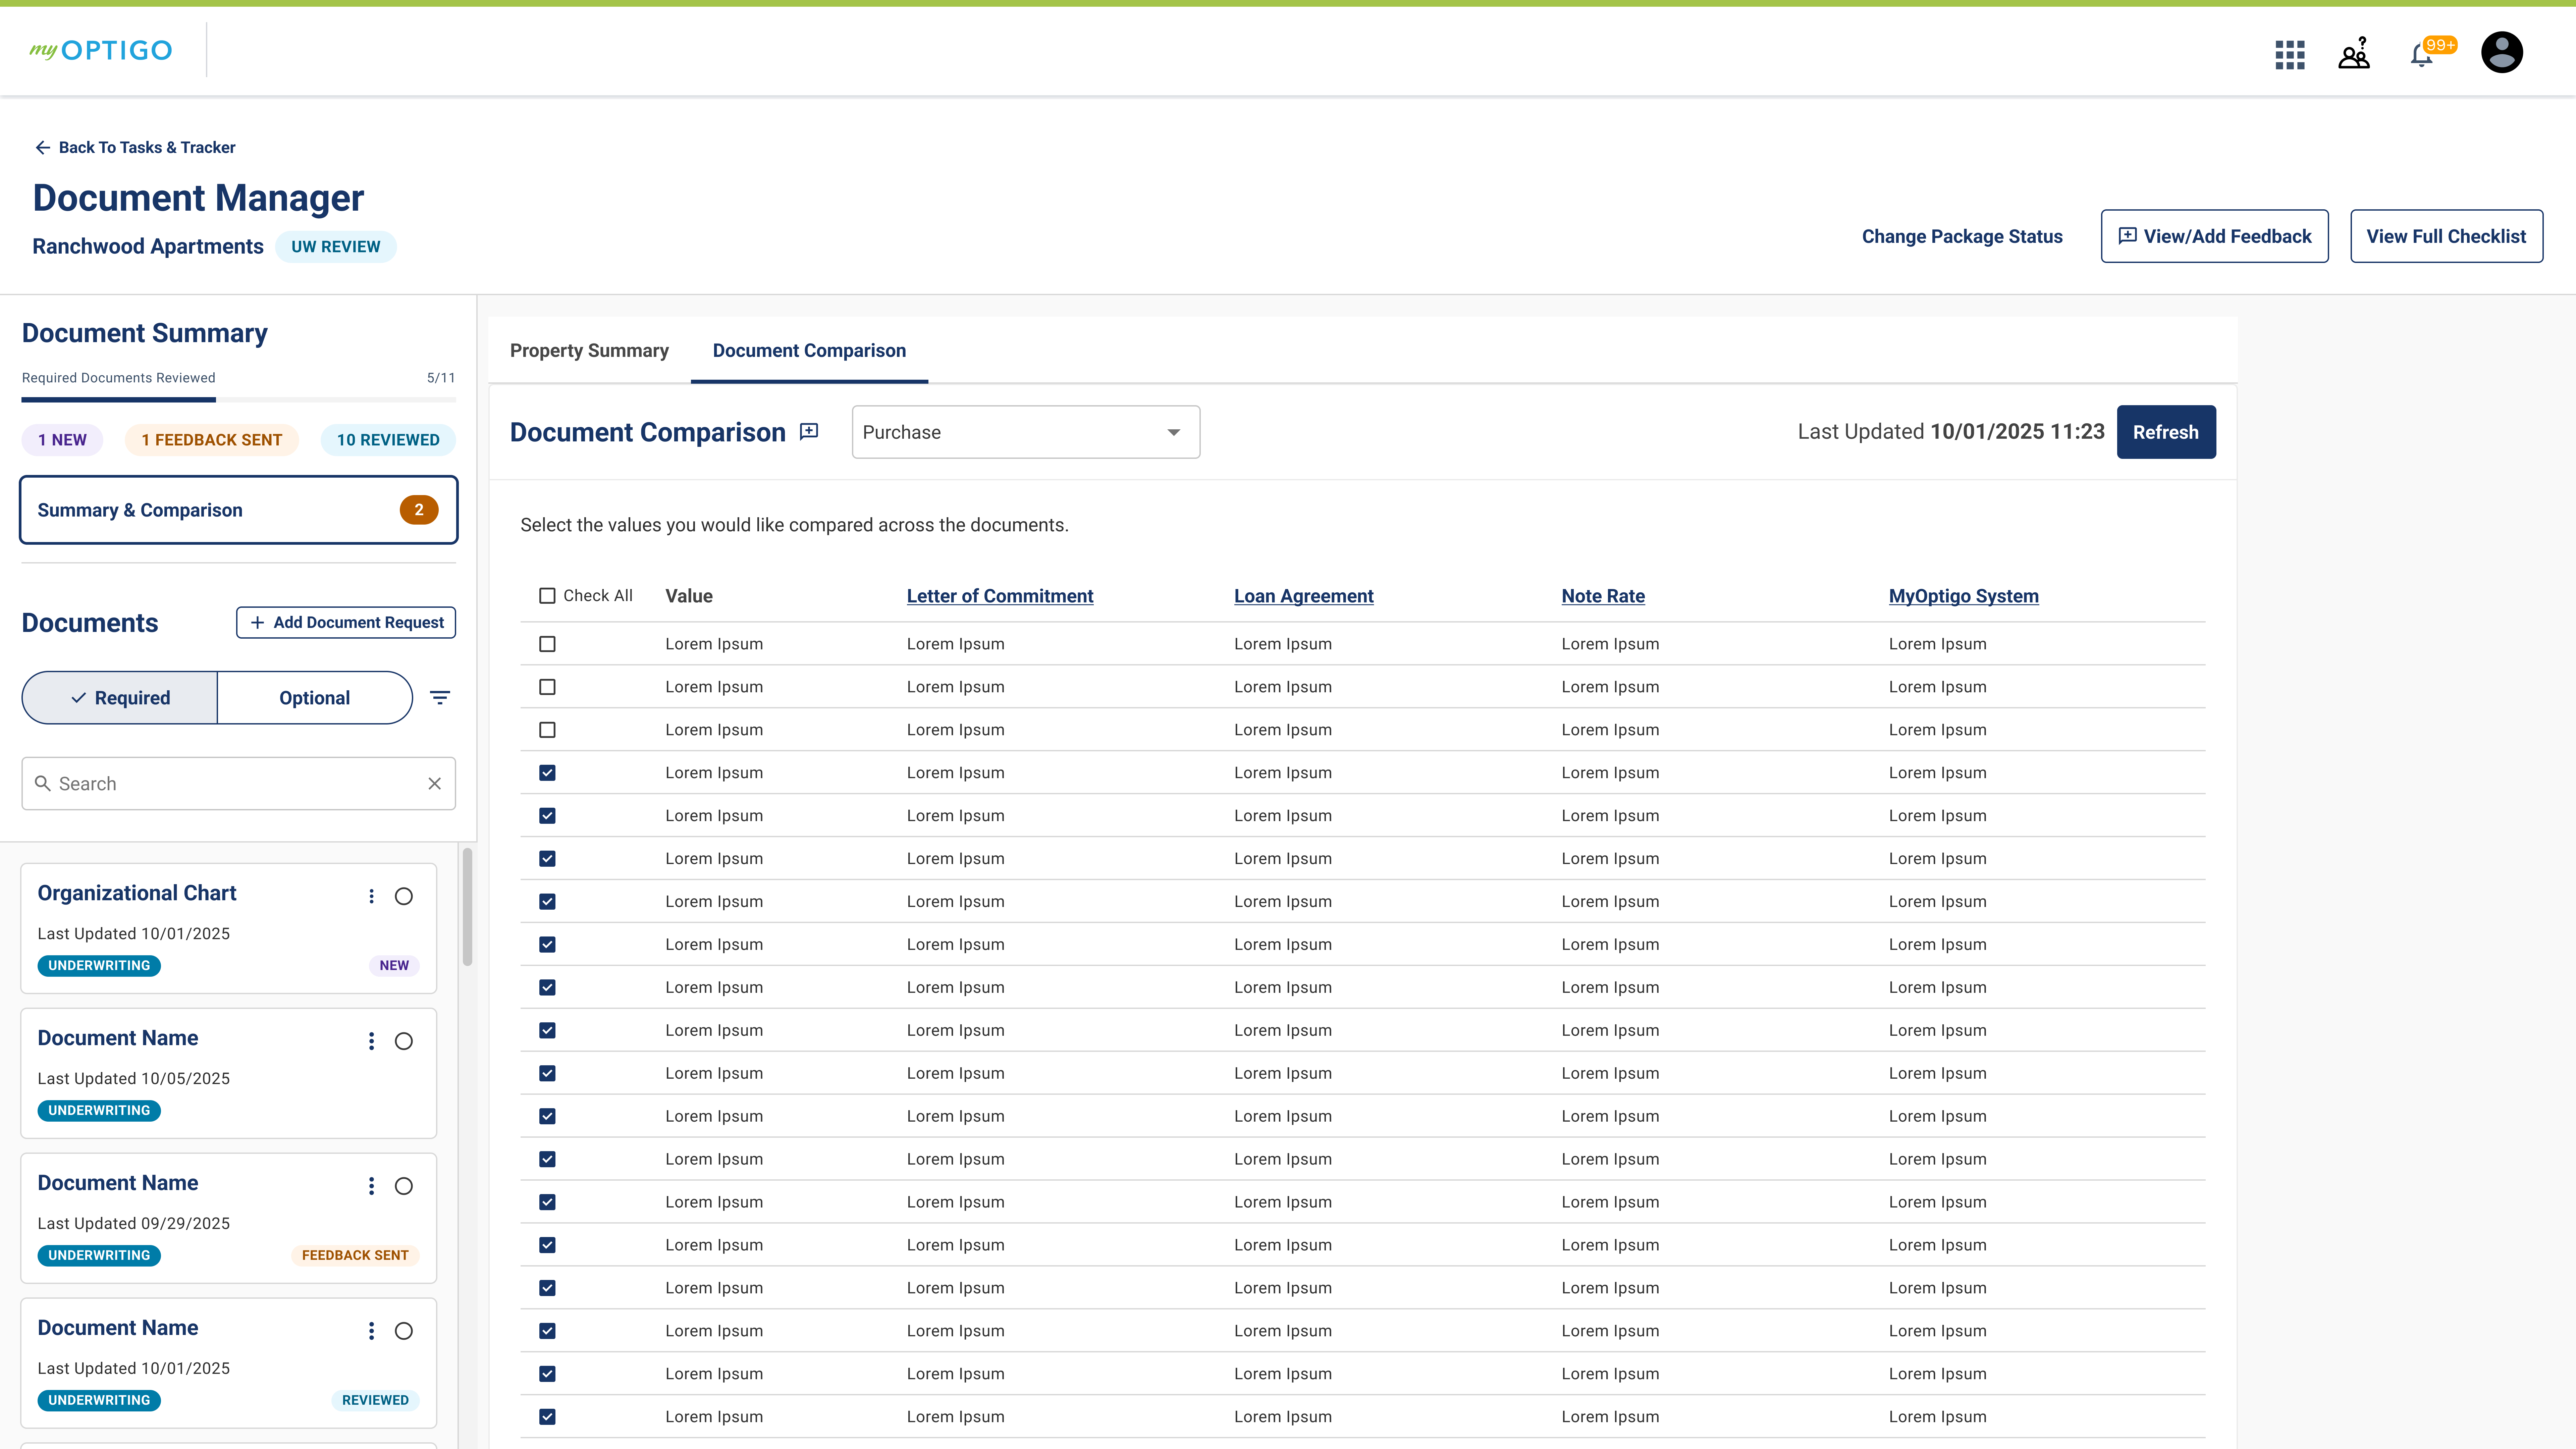Click UNDERWRITING tag on Organizational Chart
This screenshot has width=2576, height=1449.
coord(99,966)
